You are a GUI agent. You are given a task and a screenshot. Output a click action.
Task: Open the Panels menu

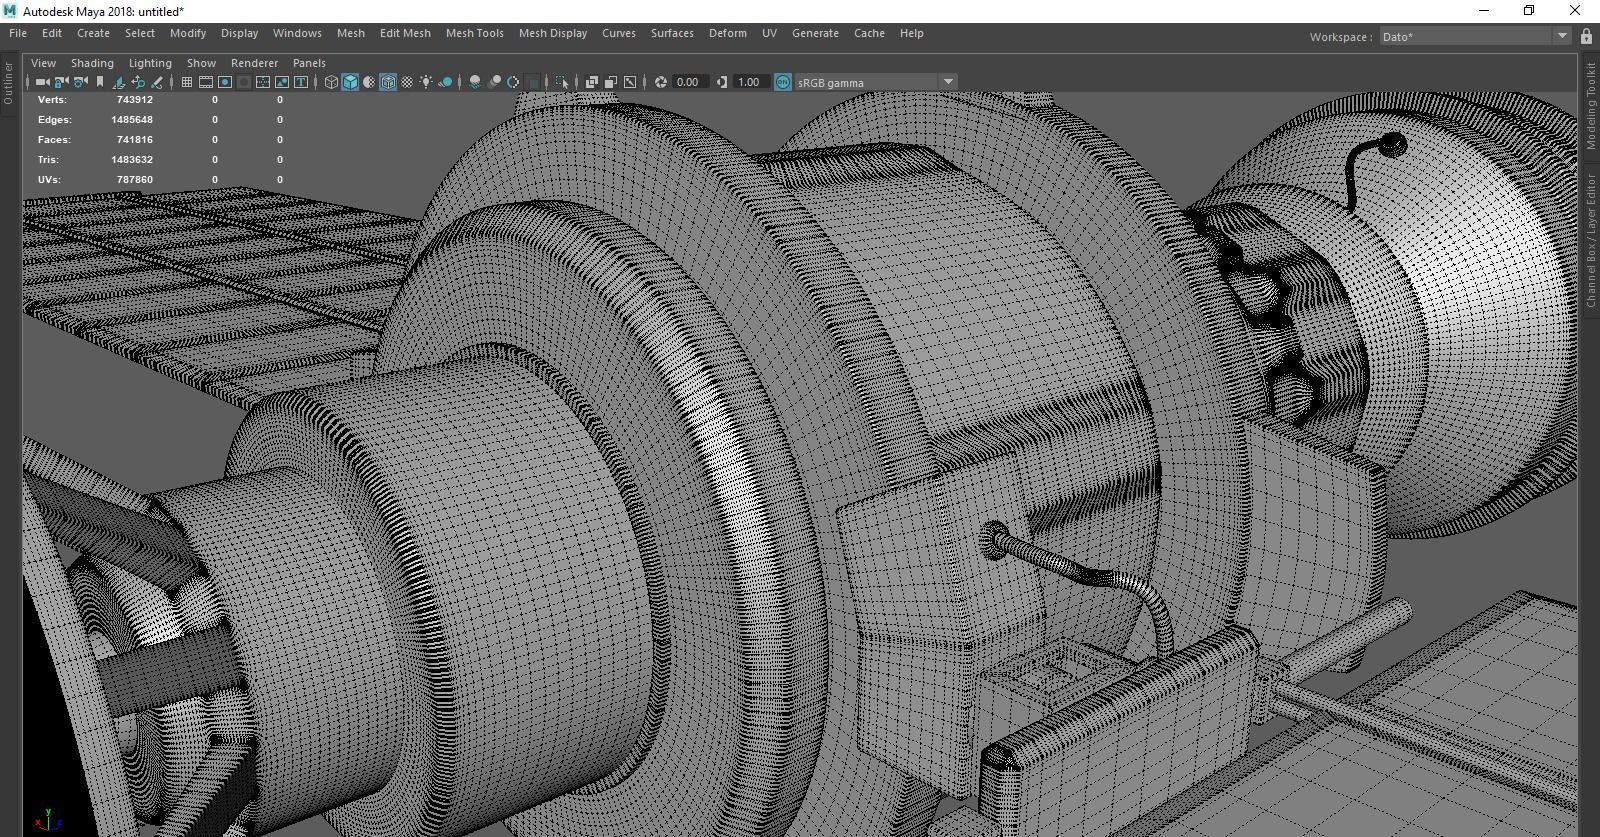pos(309,62)
